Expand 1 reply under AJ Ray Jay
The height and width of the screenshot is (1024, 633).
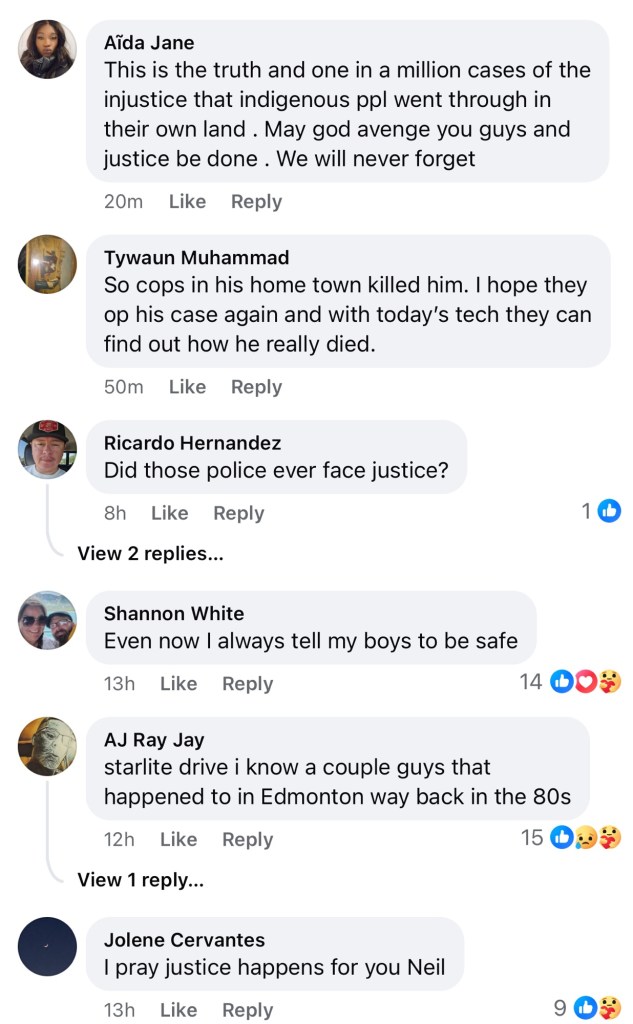point(141,880)
